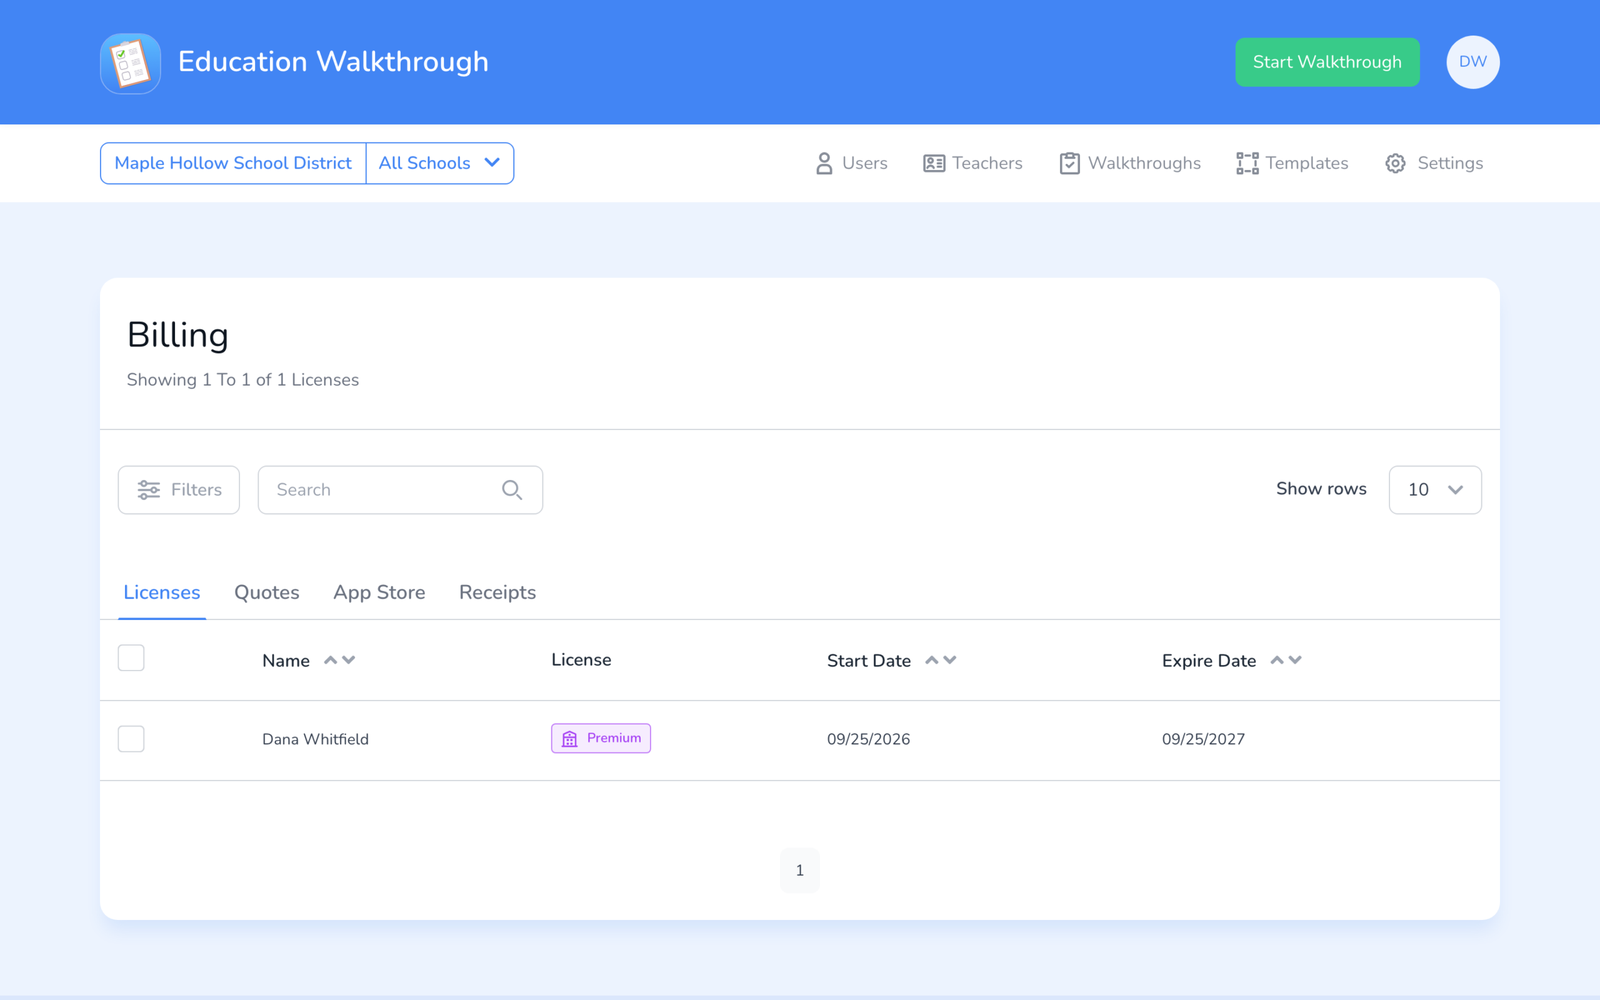Click the Settings gear icon
This screenshot has height=1000, width=1600.
tap(1395, 163)
